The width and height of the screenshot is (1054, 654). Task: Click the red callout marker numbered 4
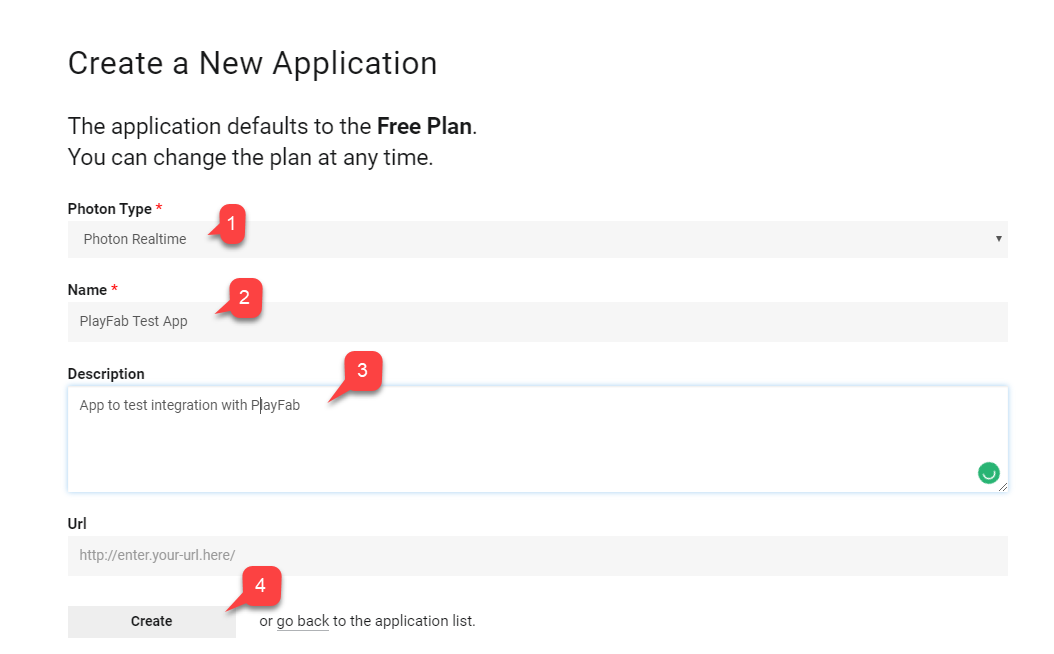pos(259,586)
